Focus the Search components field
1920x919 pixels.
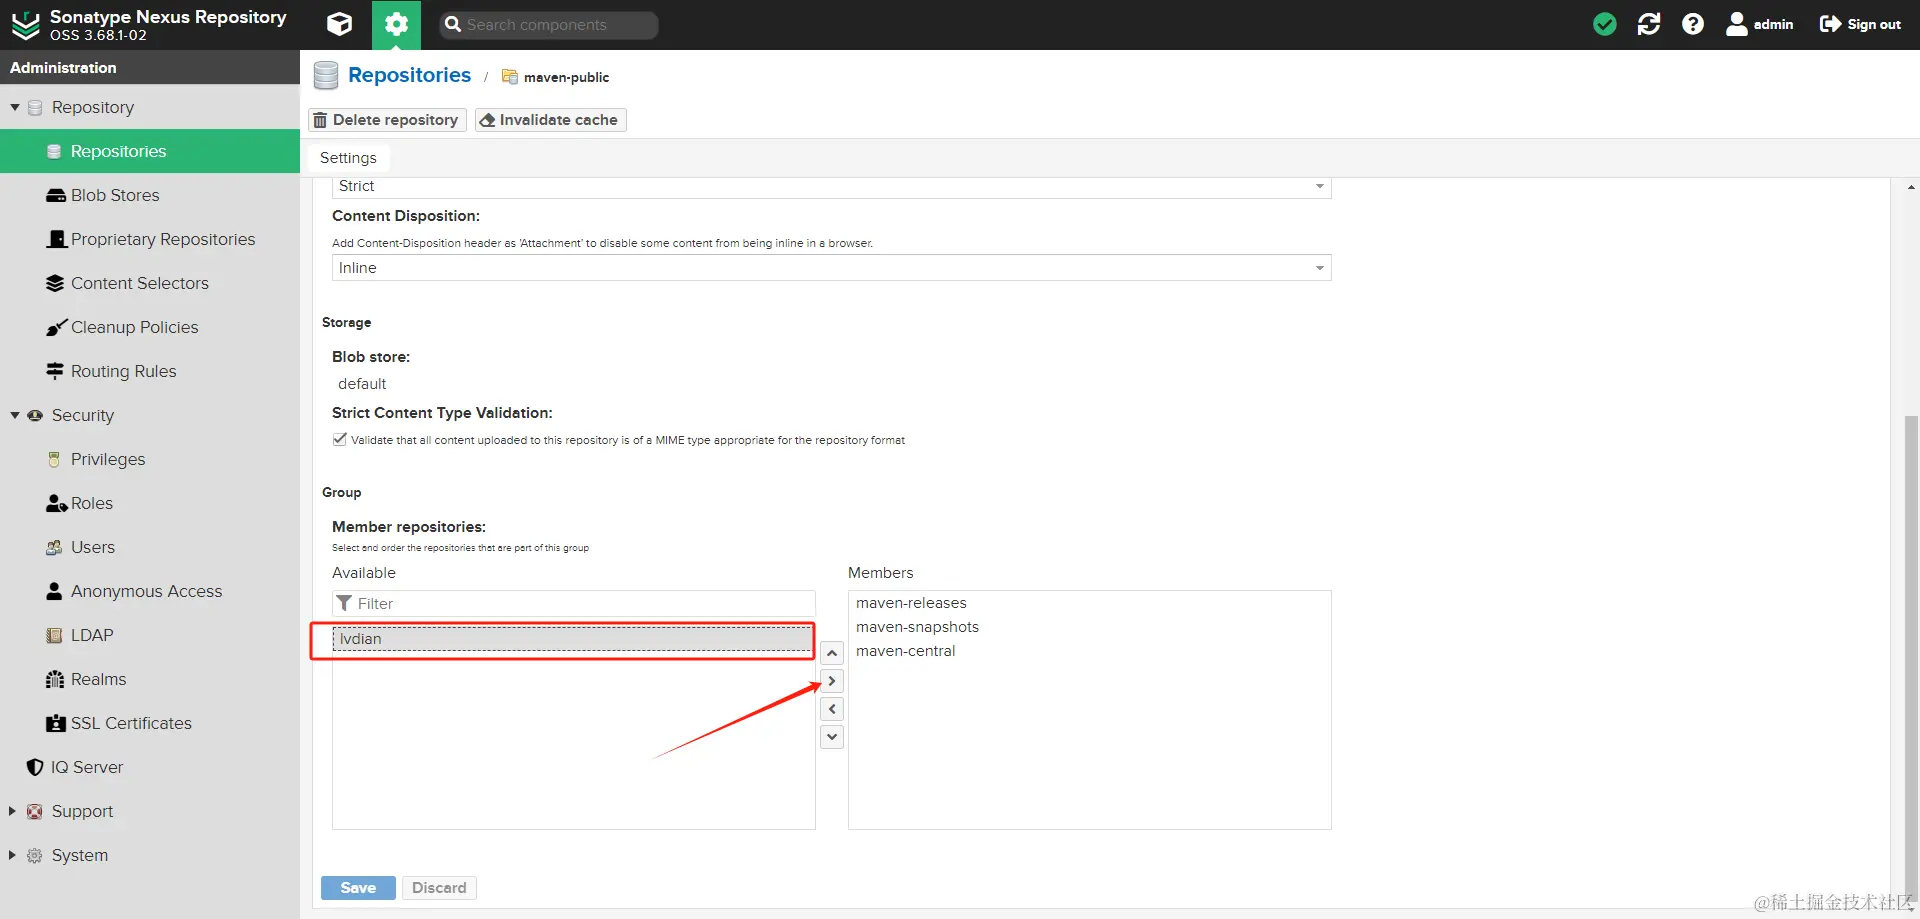[549, 25]
